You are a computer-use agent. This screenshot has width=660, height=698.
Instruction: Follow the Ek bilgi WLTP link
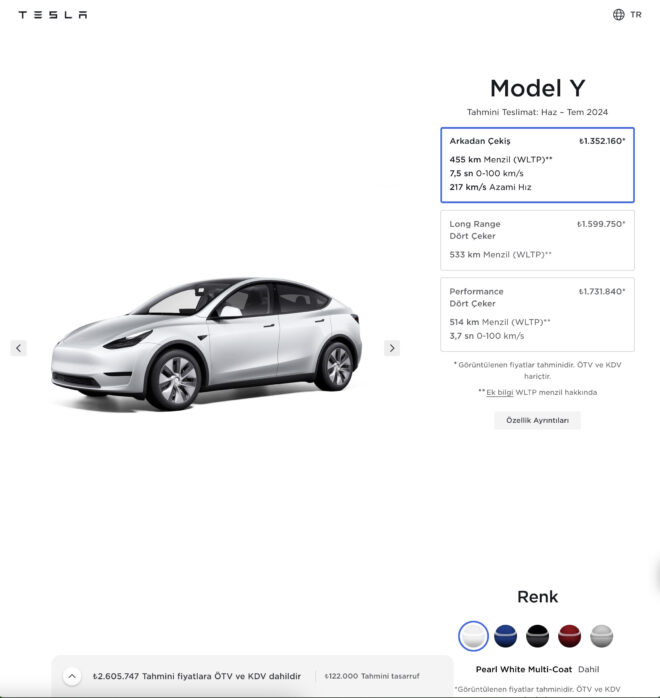click(499, 392)
